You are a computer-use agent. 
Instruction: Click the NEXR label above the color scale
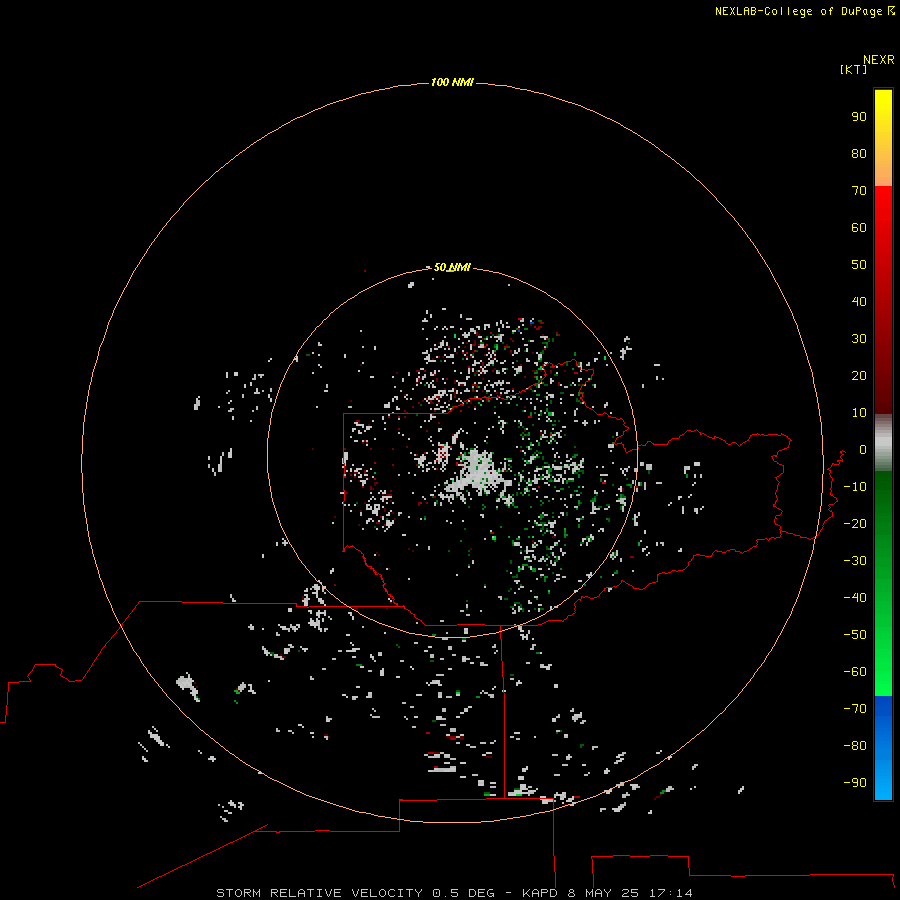879,60
